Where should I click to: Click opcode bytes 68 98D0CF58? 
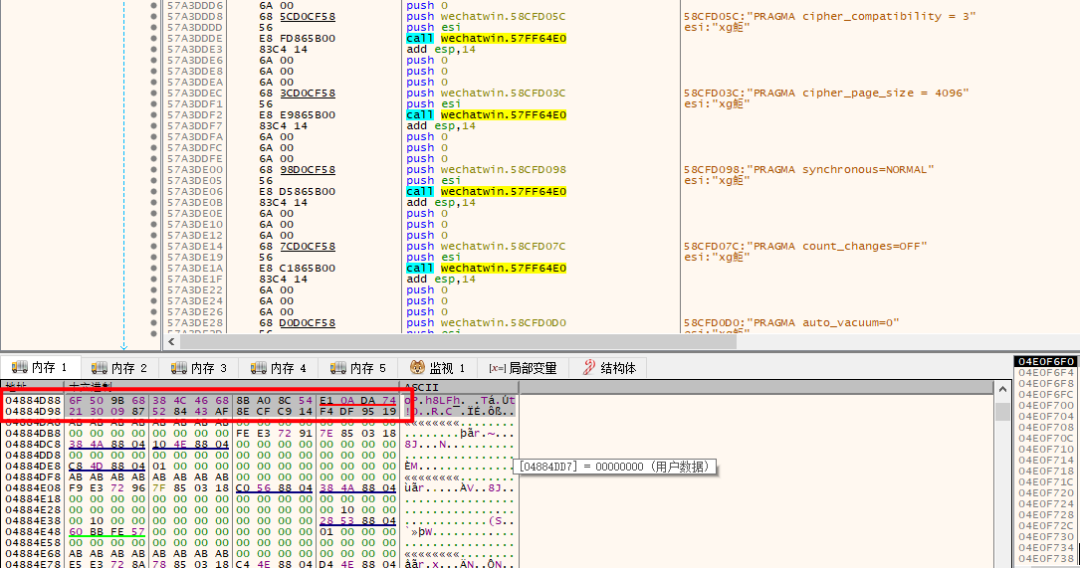click(x=297, y=170)
